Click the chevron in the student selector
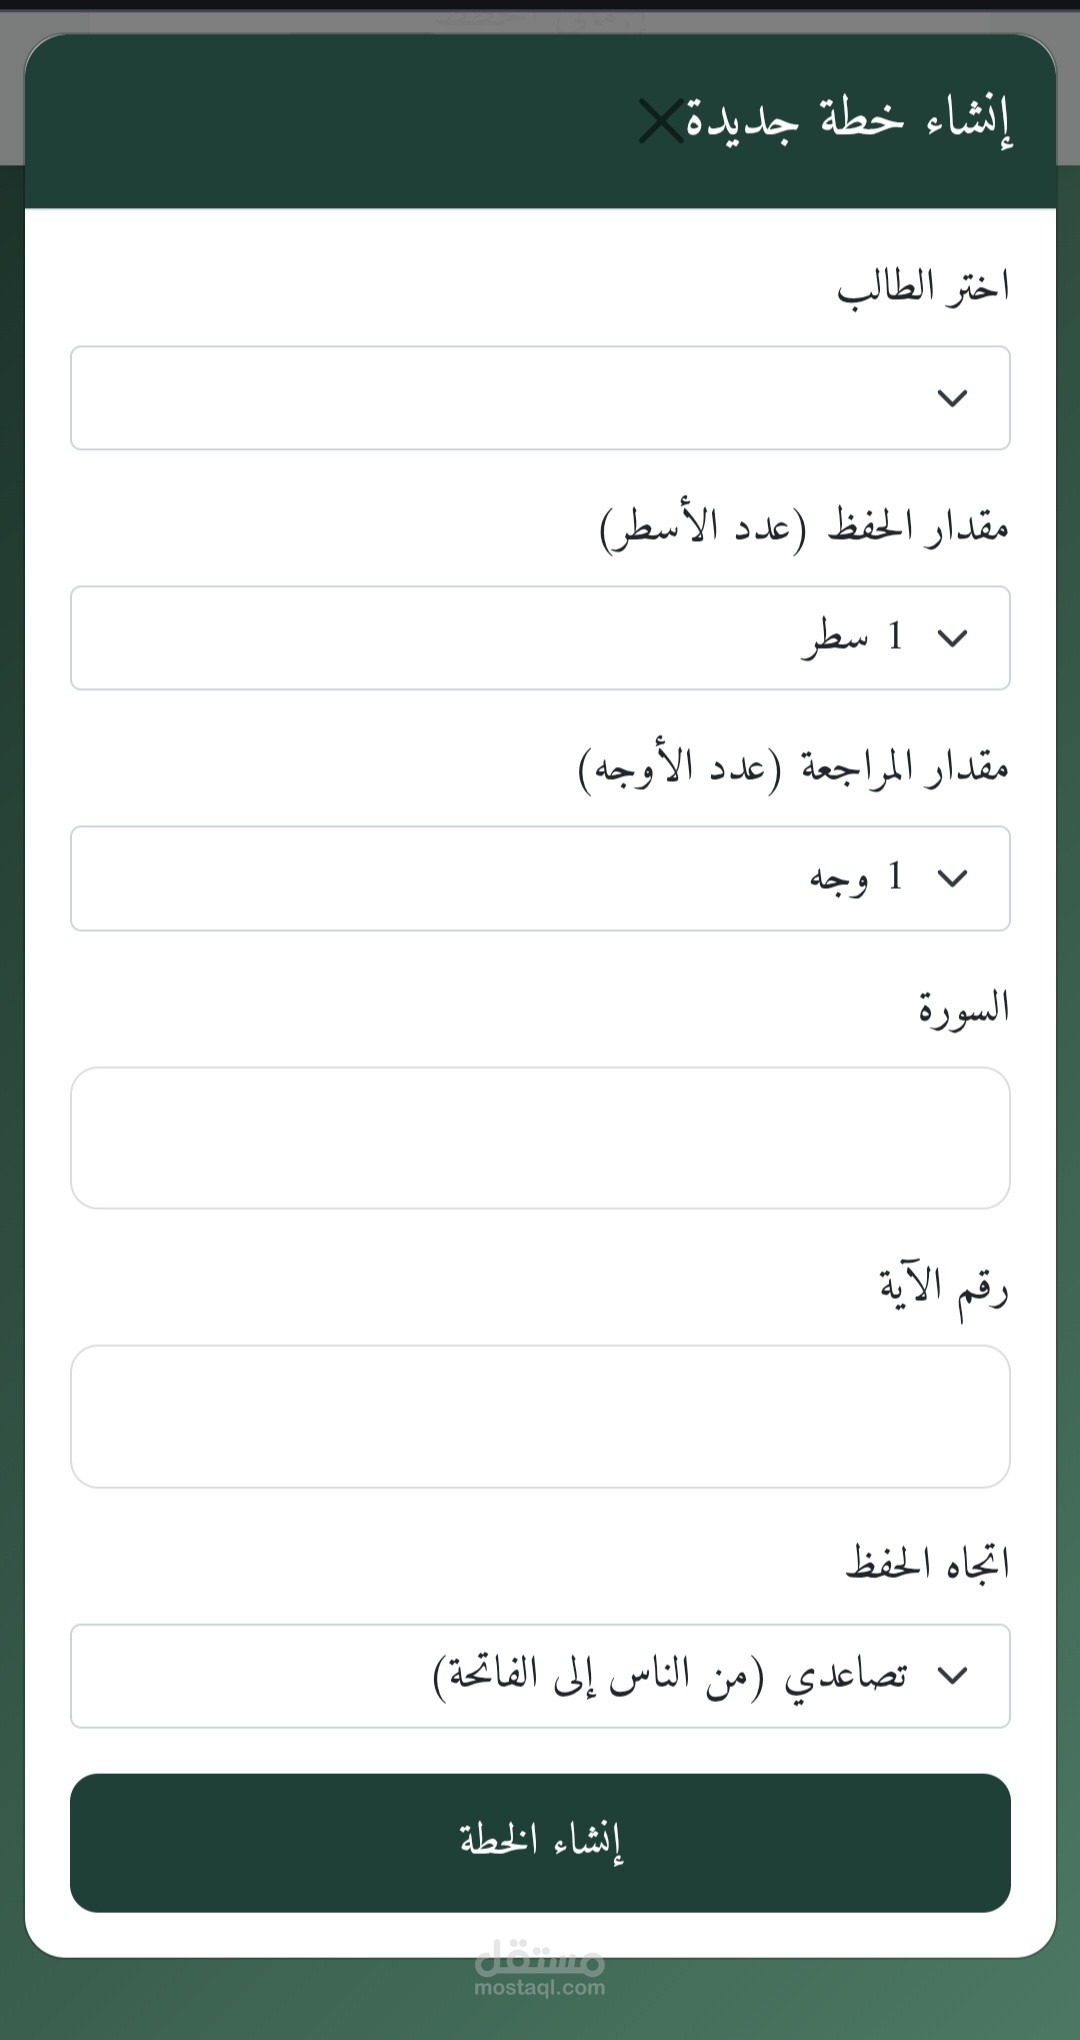The height and width of the screenshot is (2040, 1080). [952, 398]
